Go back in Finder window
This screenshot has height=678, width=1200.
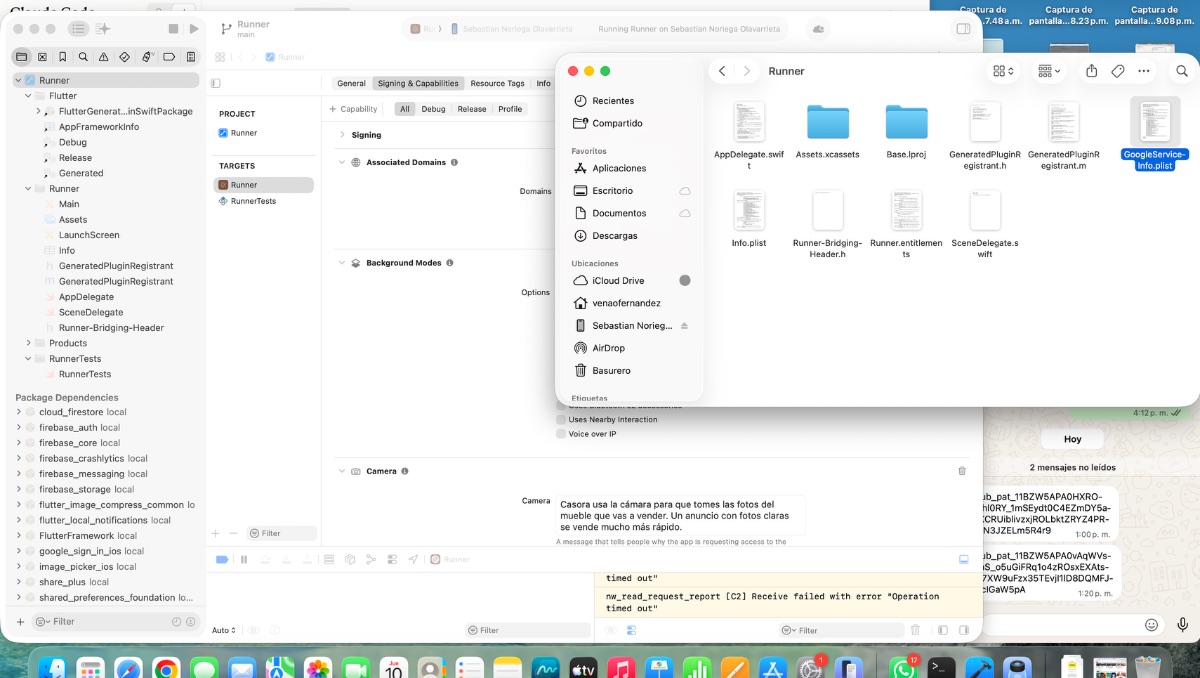click(x=722, y=71)
